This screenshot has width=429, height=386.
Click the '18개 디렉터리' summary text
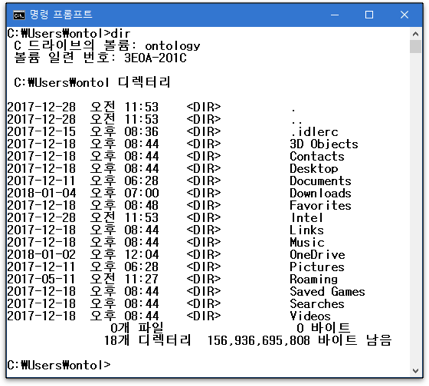click(148, 341)
